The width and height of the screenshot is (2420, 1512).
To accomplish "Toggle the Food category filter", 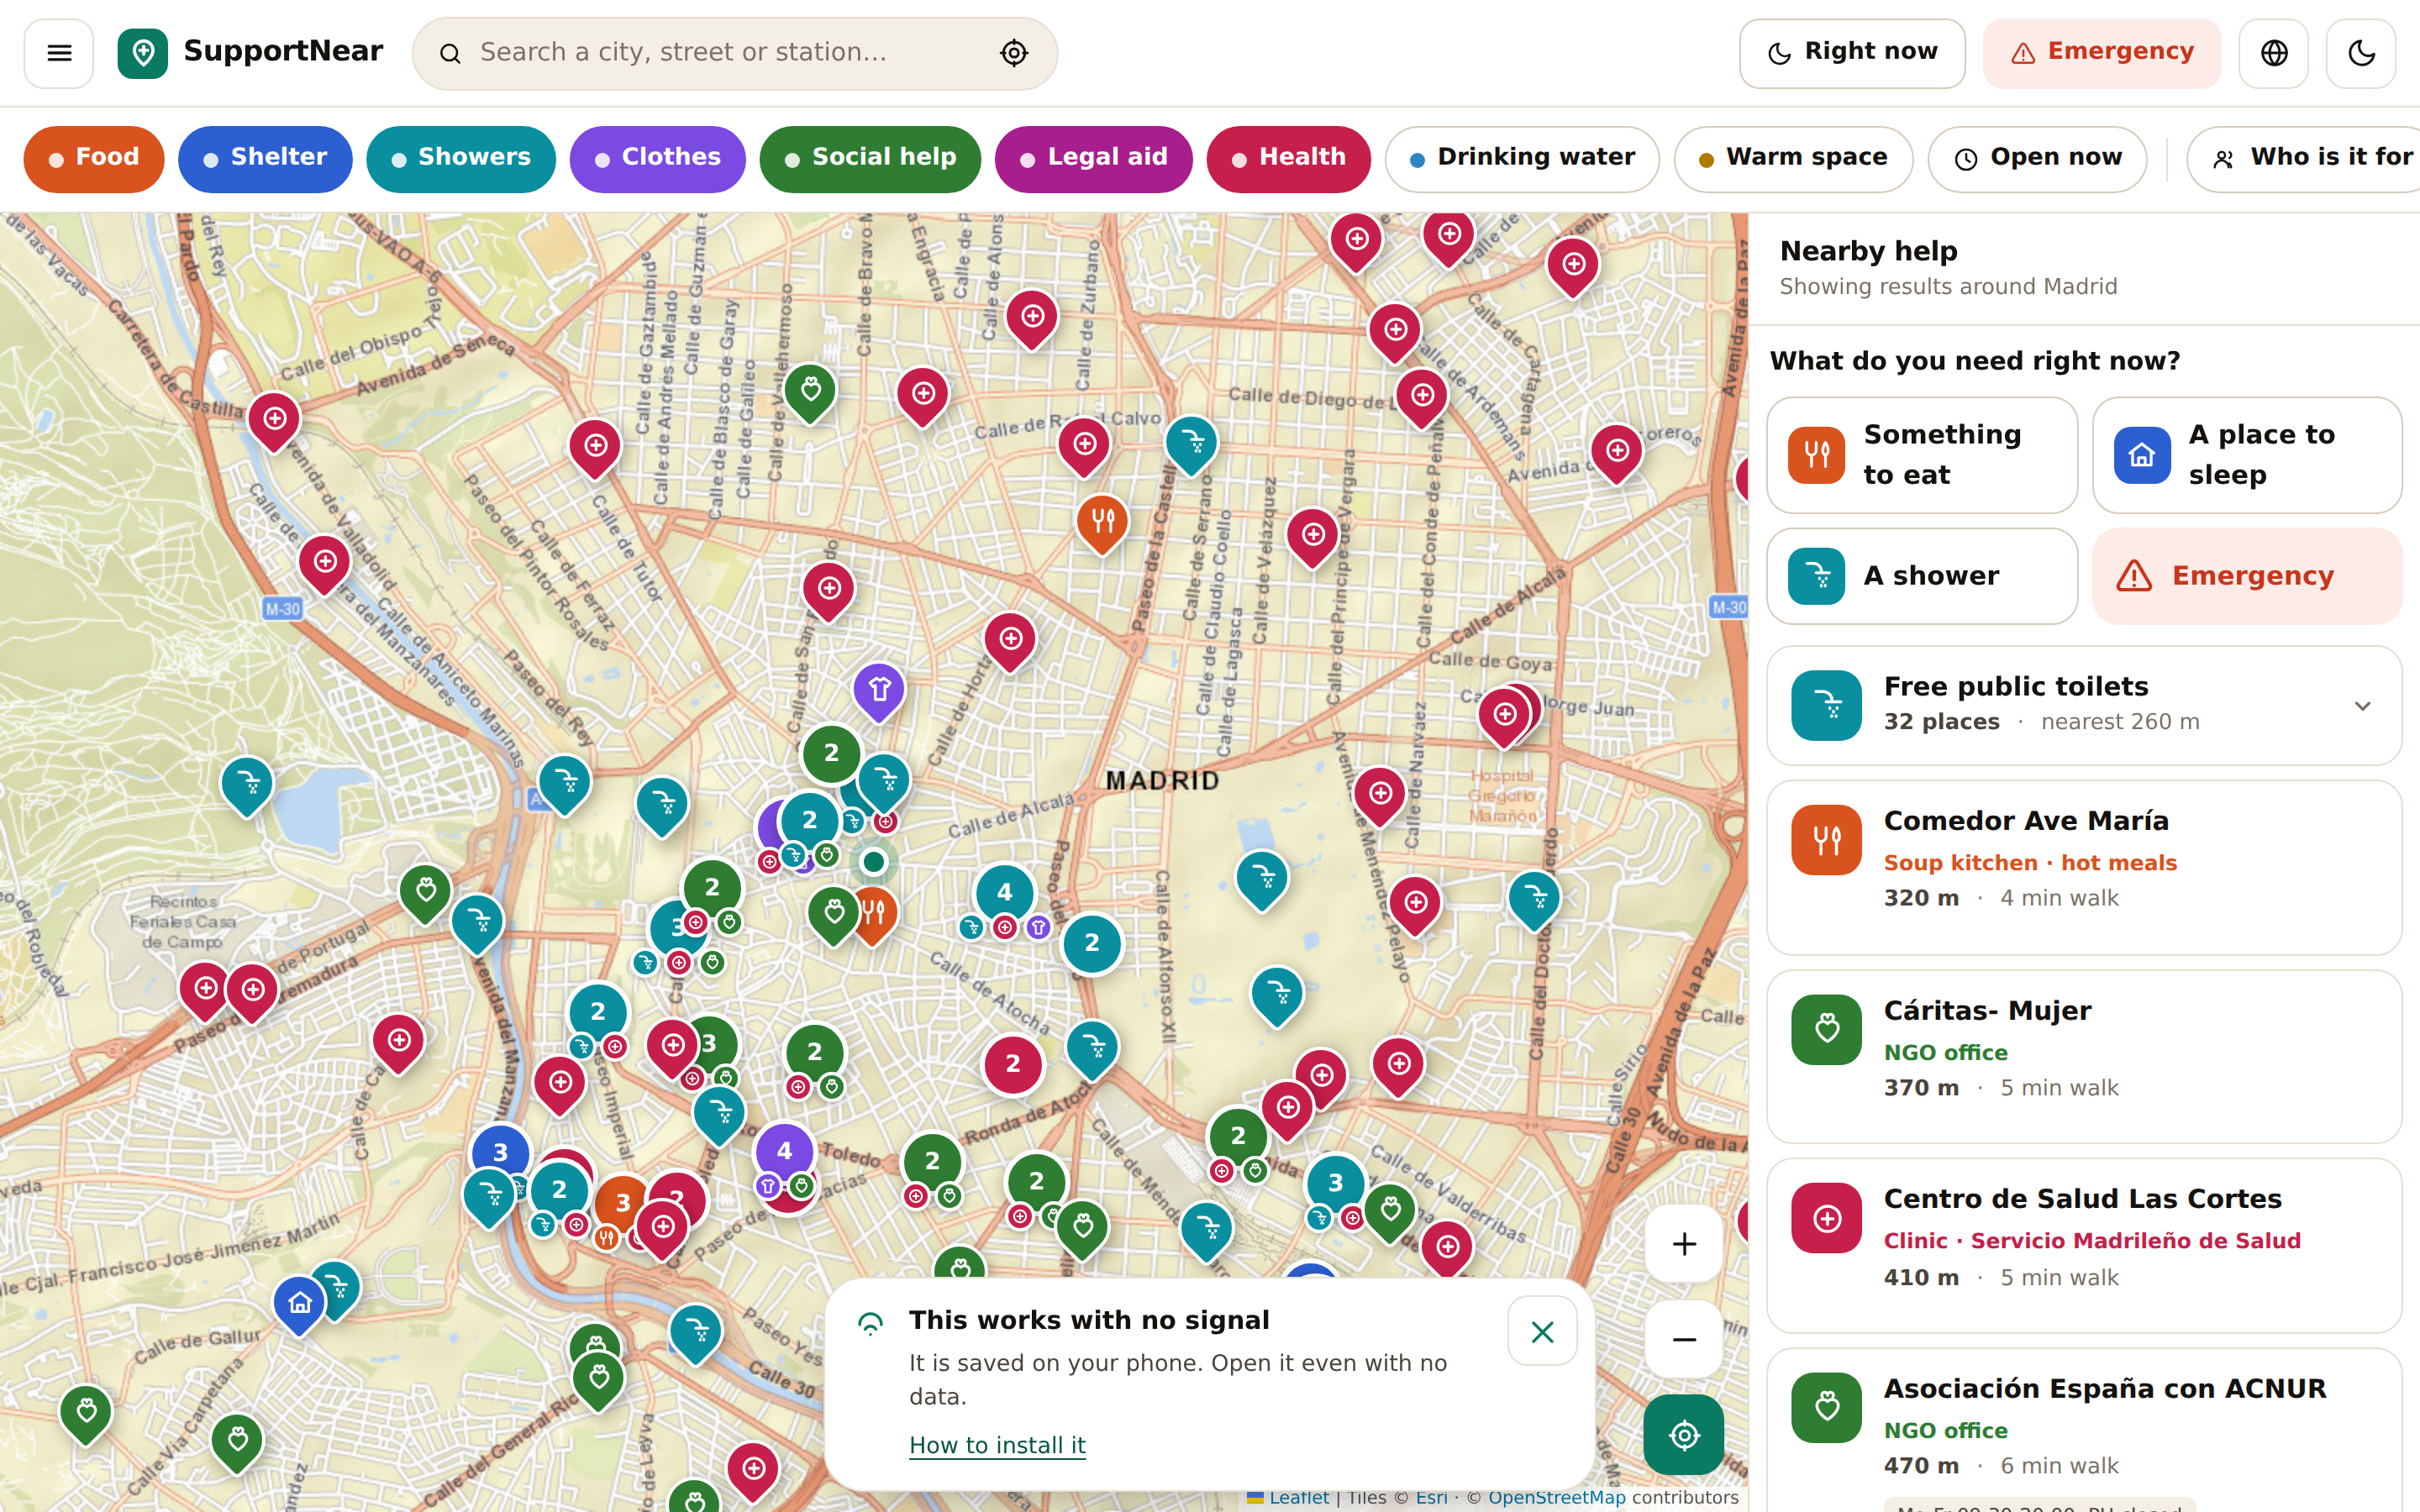I will tap(94, 158).
